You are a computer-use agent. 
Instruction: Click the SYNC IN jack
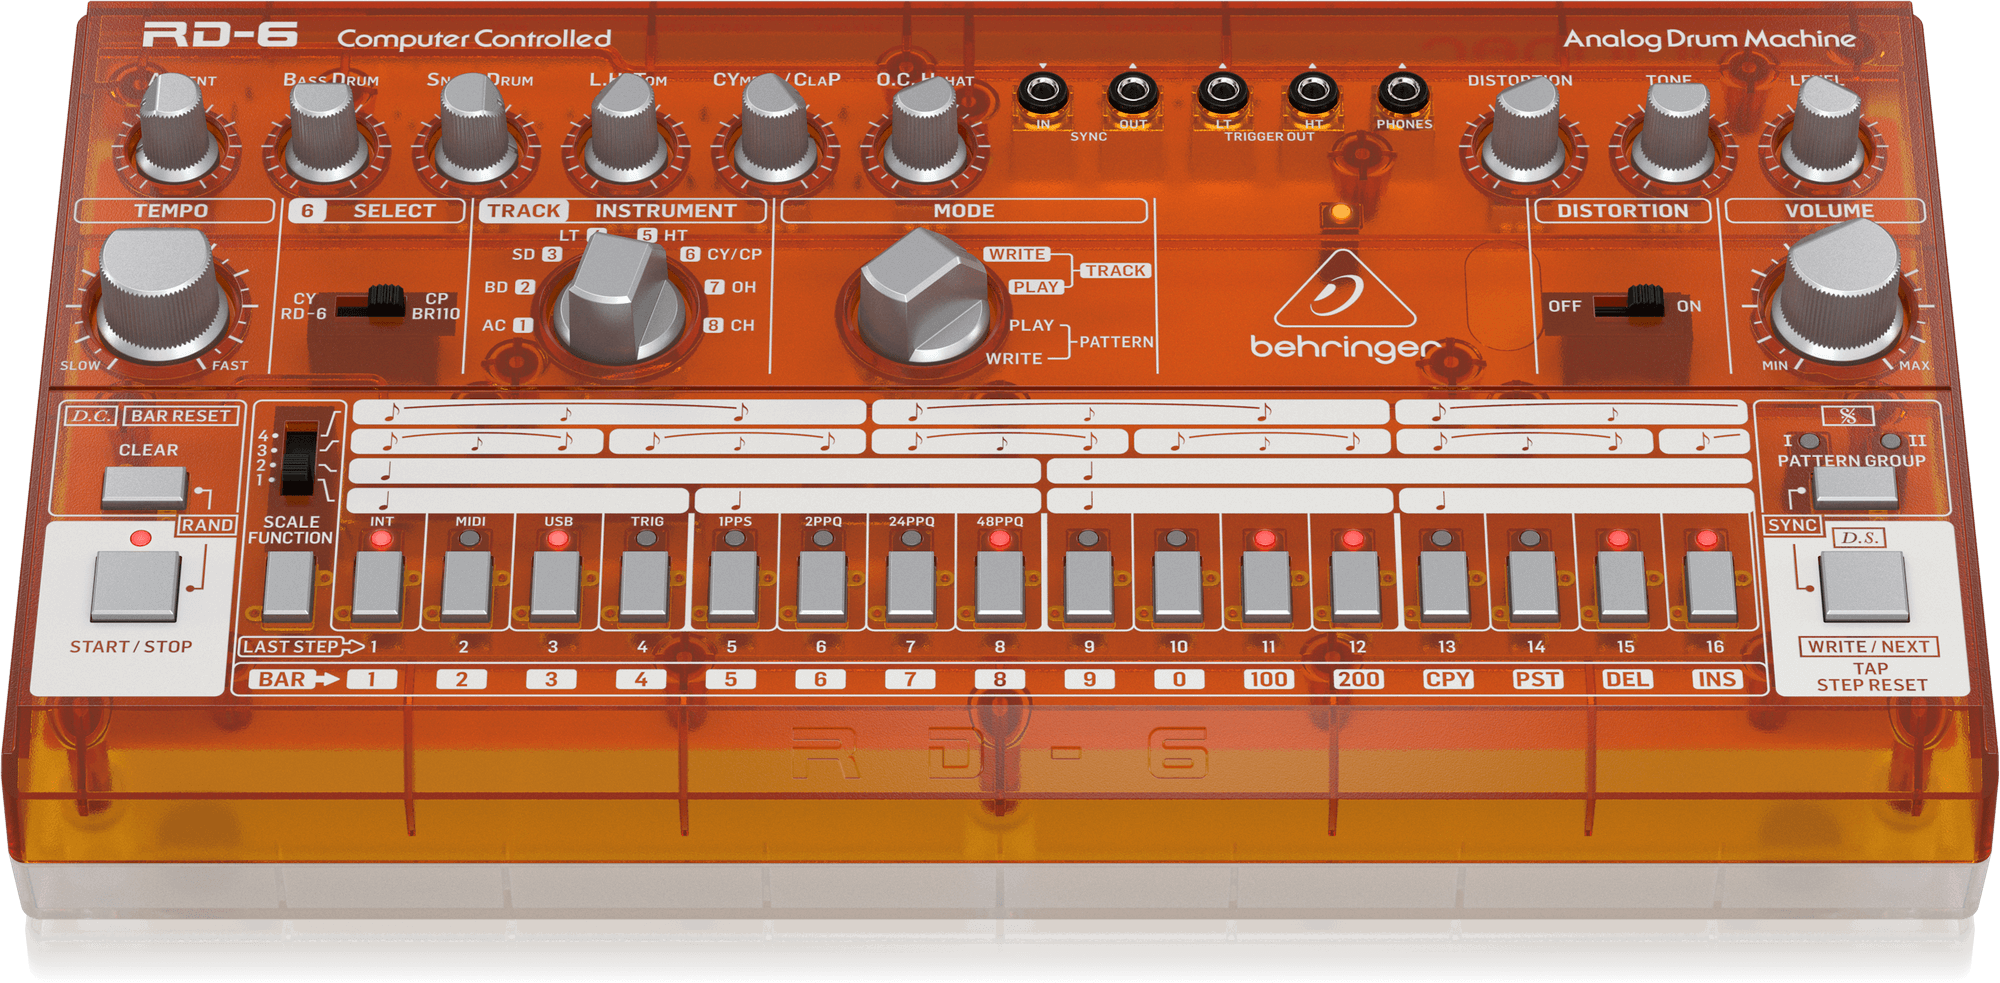pos(1042,95)
